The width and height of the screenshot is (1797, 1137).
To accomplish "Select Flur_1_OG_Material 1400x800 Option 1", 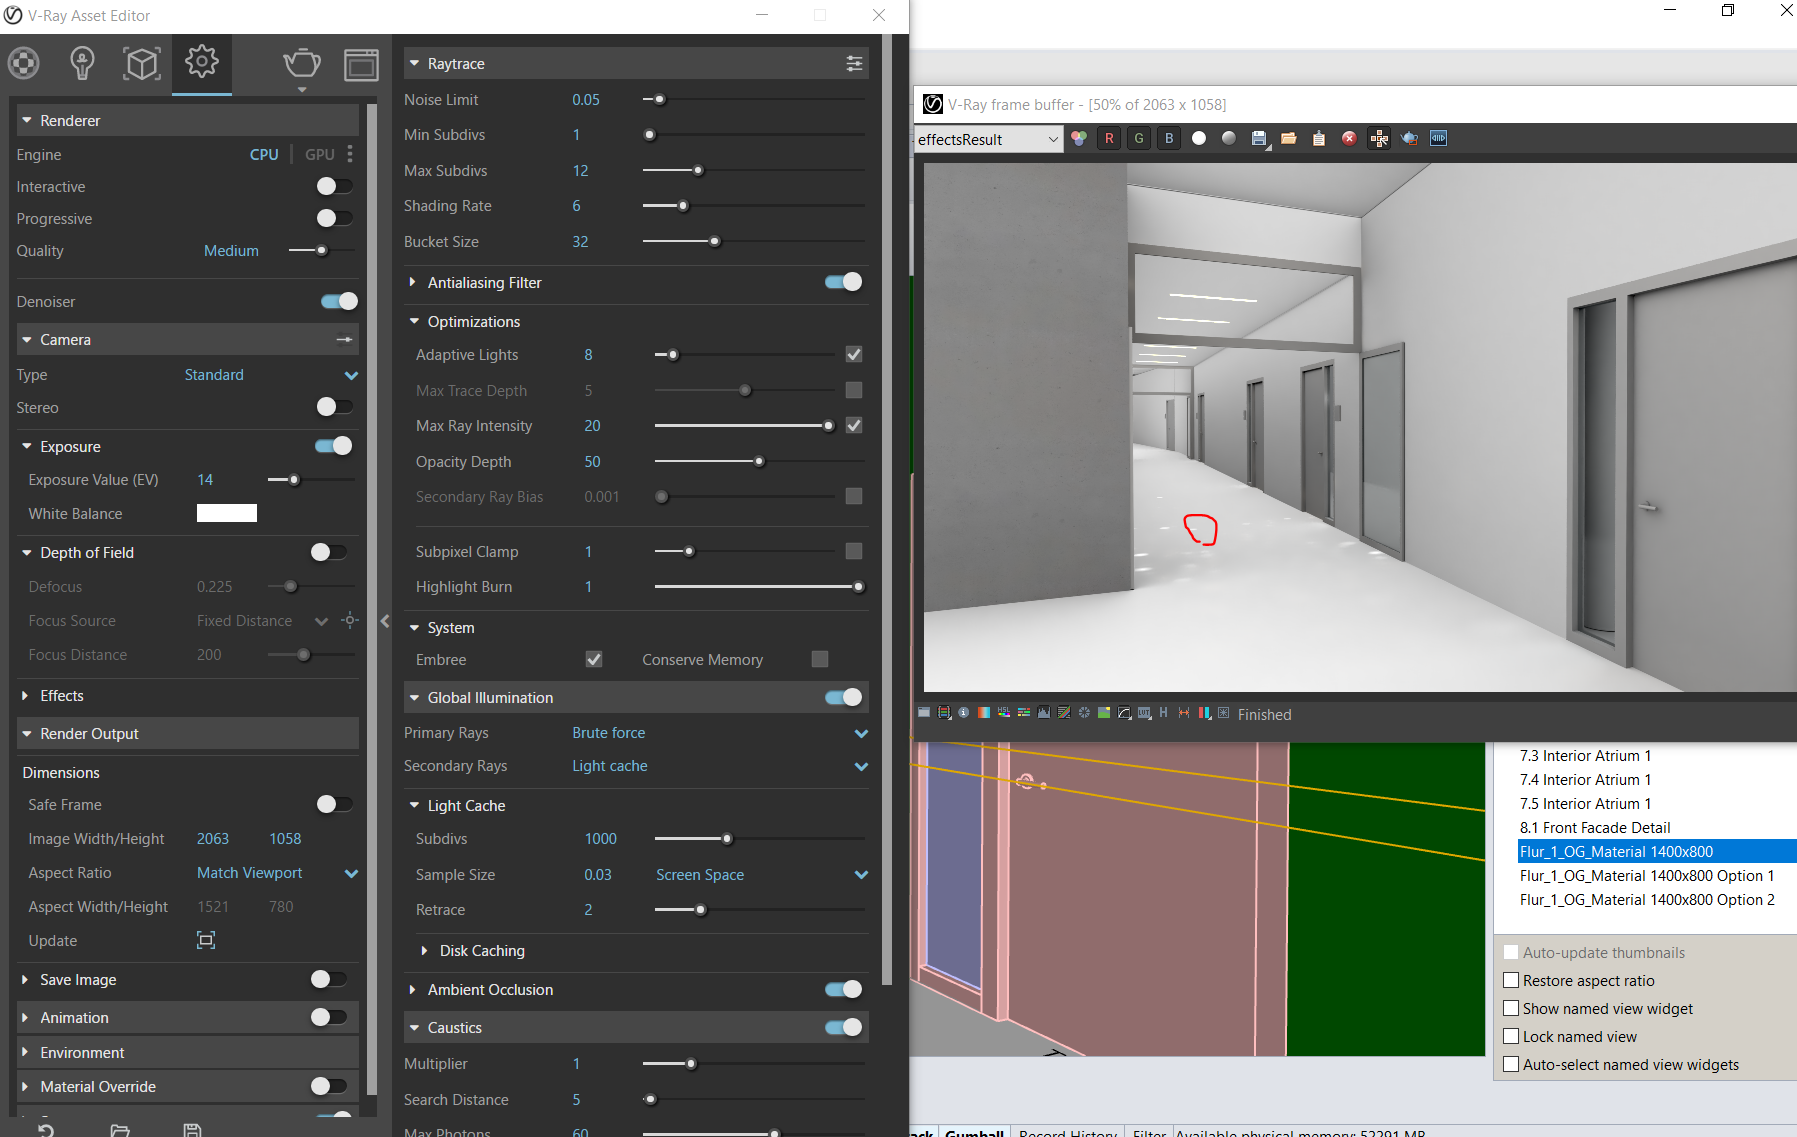I will point(1647,876).
